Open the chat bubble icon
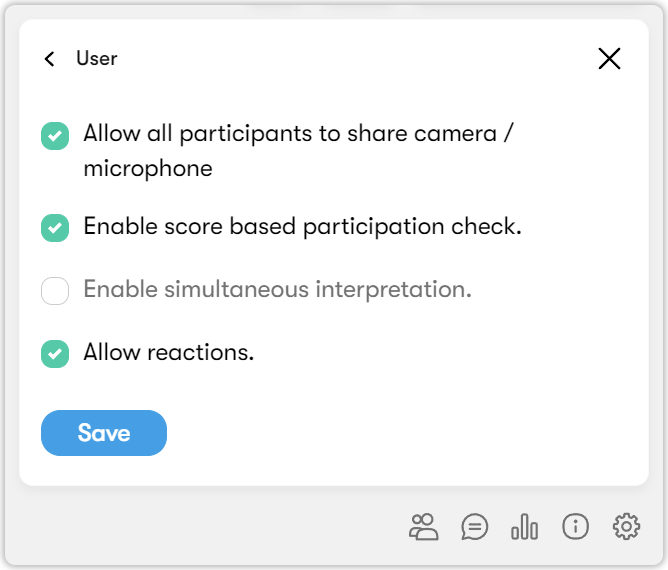 pyautogui.click(x=475, y=527)
